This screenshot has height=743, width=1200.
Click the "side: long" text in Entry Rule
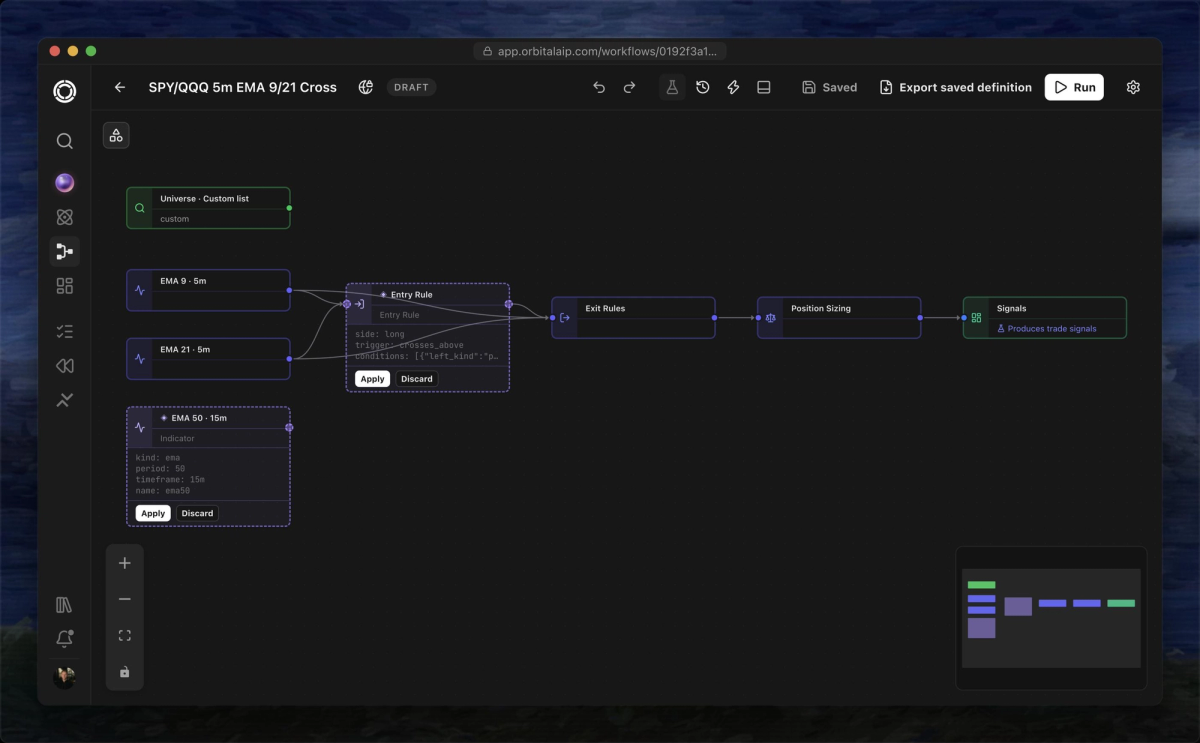tap(380, 334)
